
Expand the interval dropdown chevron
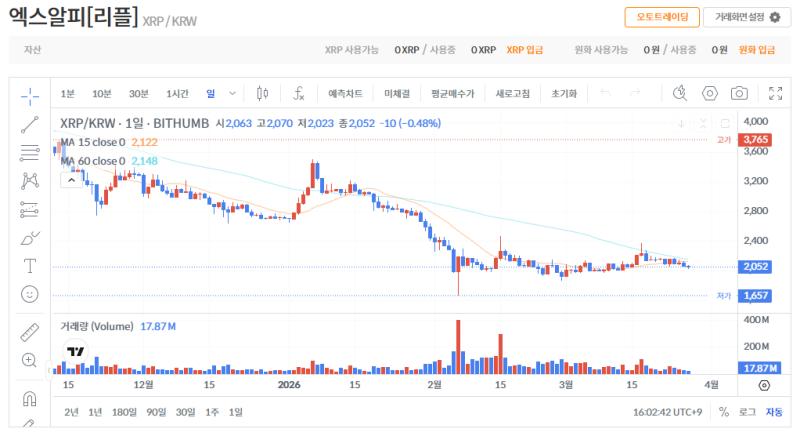click(x=233, y=94)
